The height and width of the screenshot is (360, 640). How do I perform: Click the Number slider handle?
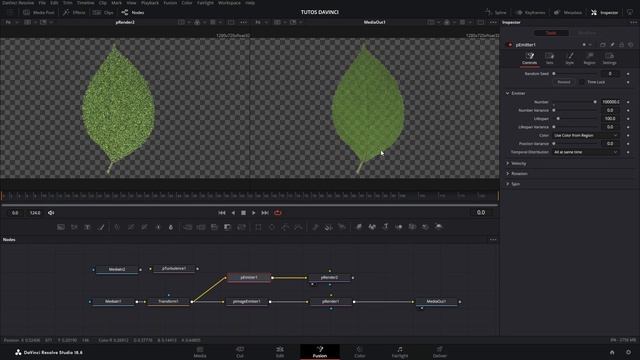pos(595,102)
